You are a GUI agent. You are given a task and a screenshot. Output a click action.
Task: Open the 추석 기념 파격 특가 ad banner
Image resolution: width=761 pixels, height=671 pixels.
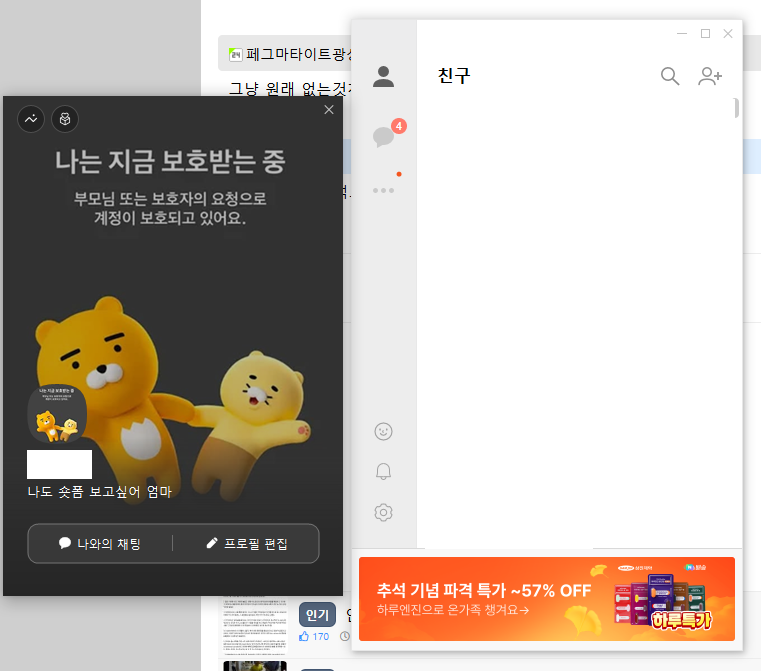[x=546, y=599]
